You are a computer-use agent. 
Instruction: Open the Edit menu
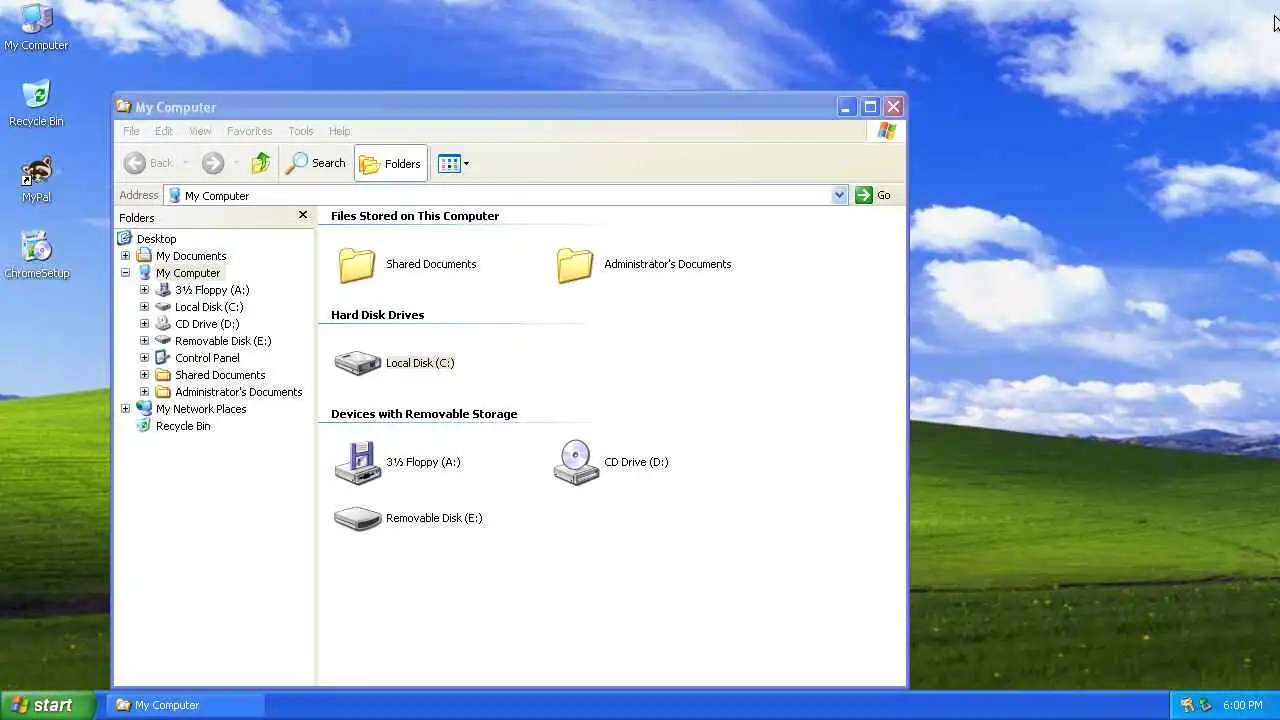pyautogui.click(x=164, y=131)
